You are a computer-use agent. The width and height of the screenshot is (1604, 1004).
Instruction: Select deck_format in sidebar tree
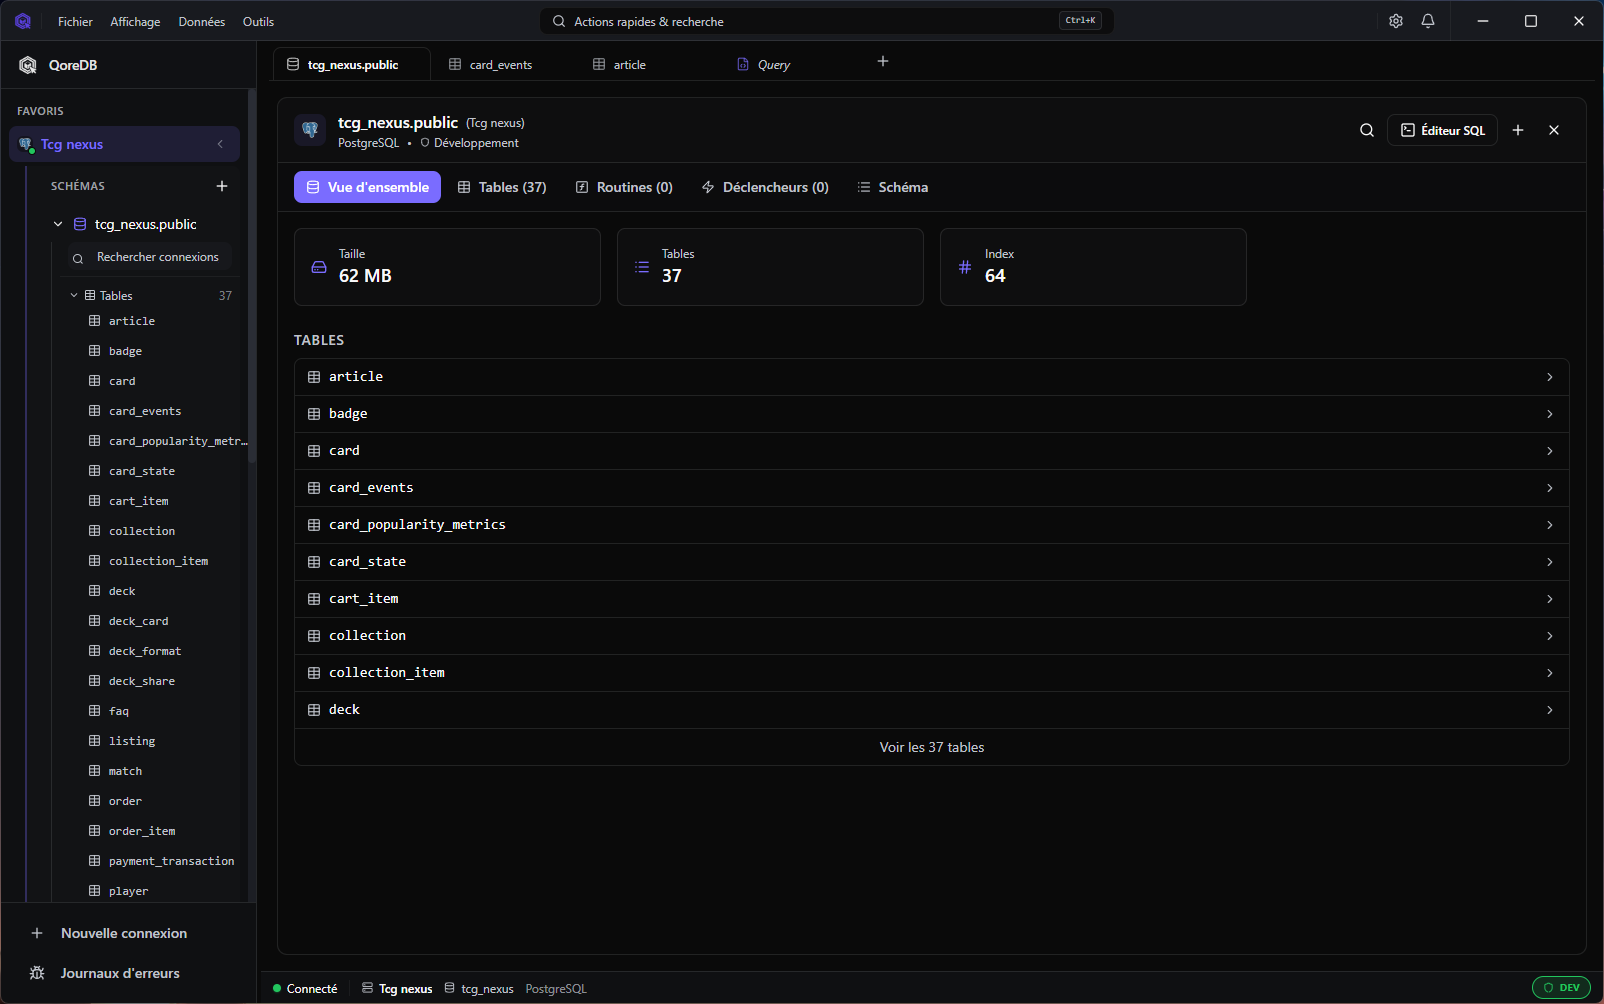pyautogui.click(x=145, y=650)
